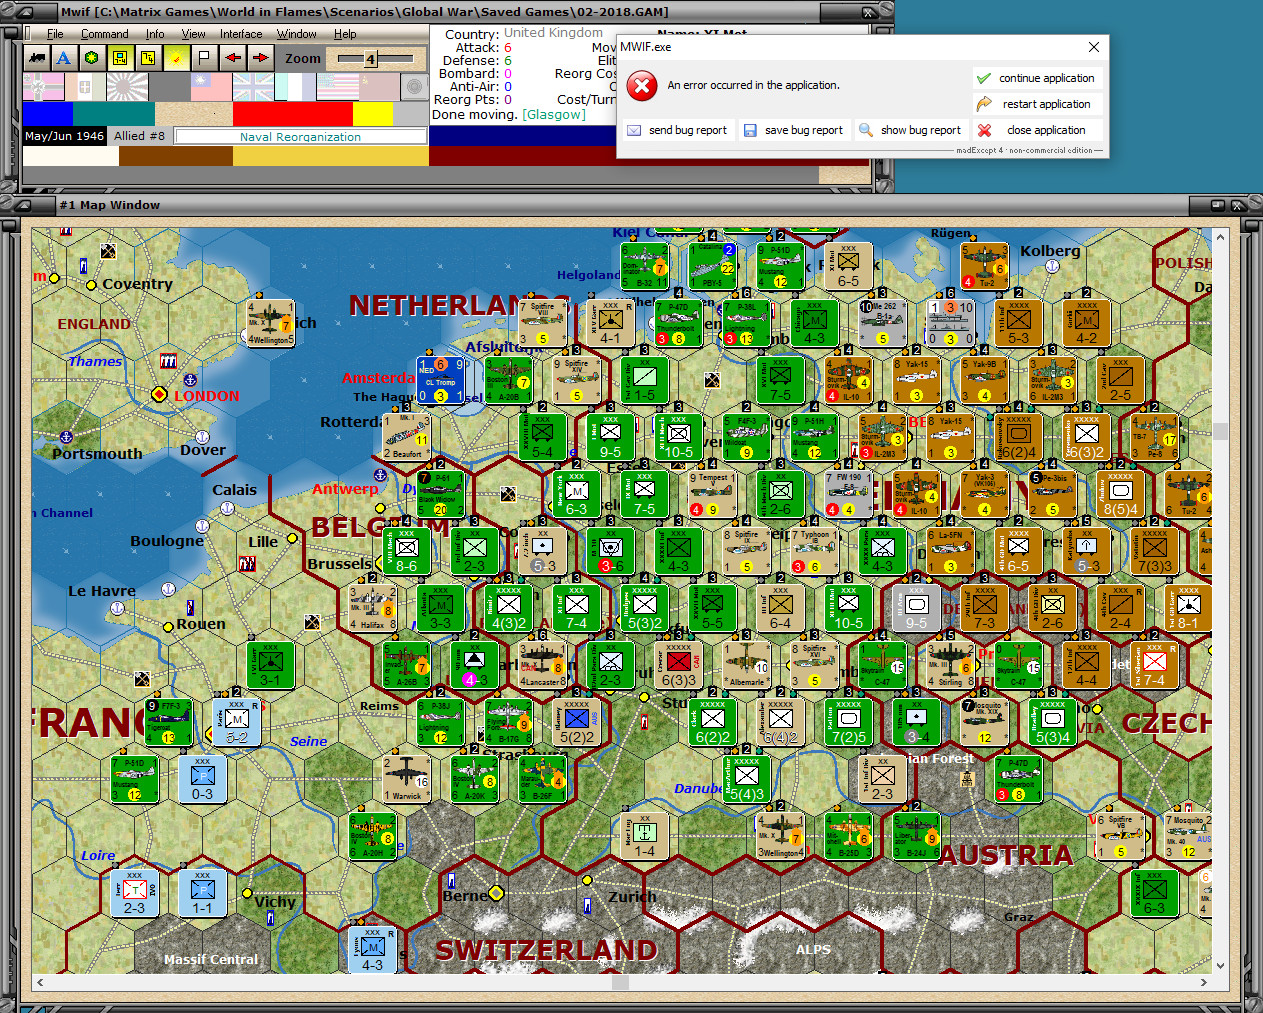The width and height of the screenshot is (1263, 1013).
Task: Open the Interface menu
Action: pyautogui.click(x=241, y=34)
